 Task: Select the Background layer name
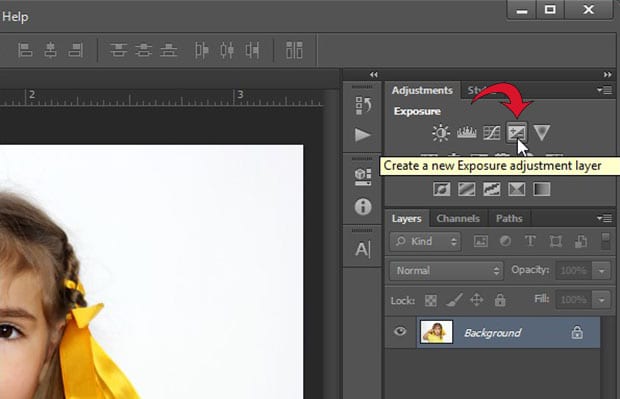coord(493,333)
